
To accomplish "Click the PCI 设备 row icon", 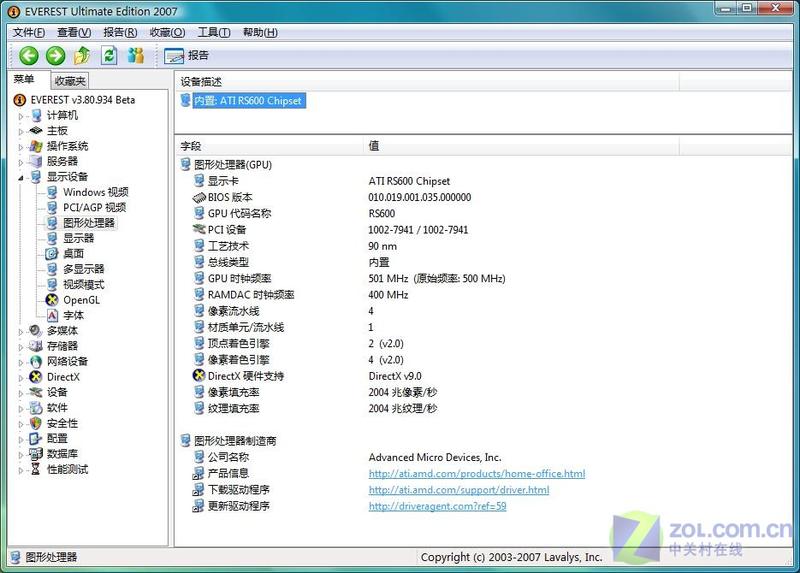I will click(x=199, y=229).
